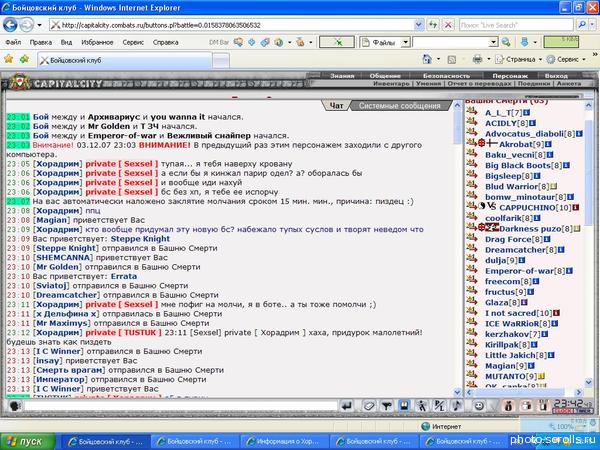
Task: Click the blue download arrow icon in DM Bar
Action: click(525, 42)
